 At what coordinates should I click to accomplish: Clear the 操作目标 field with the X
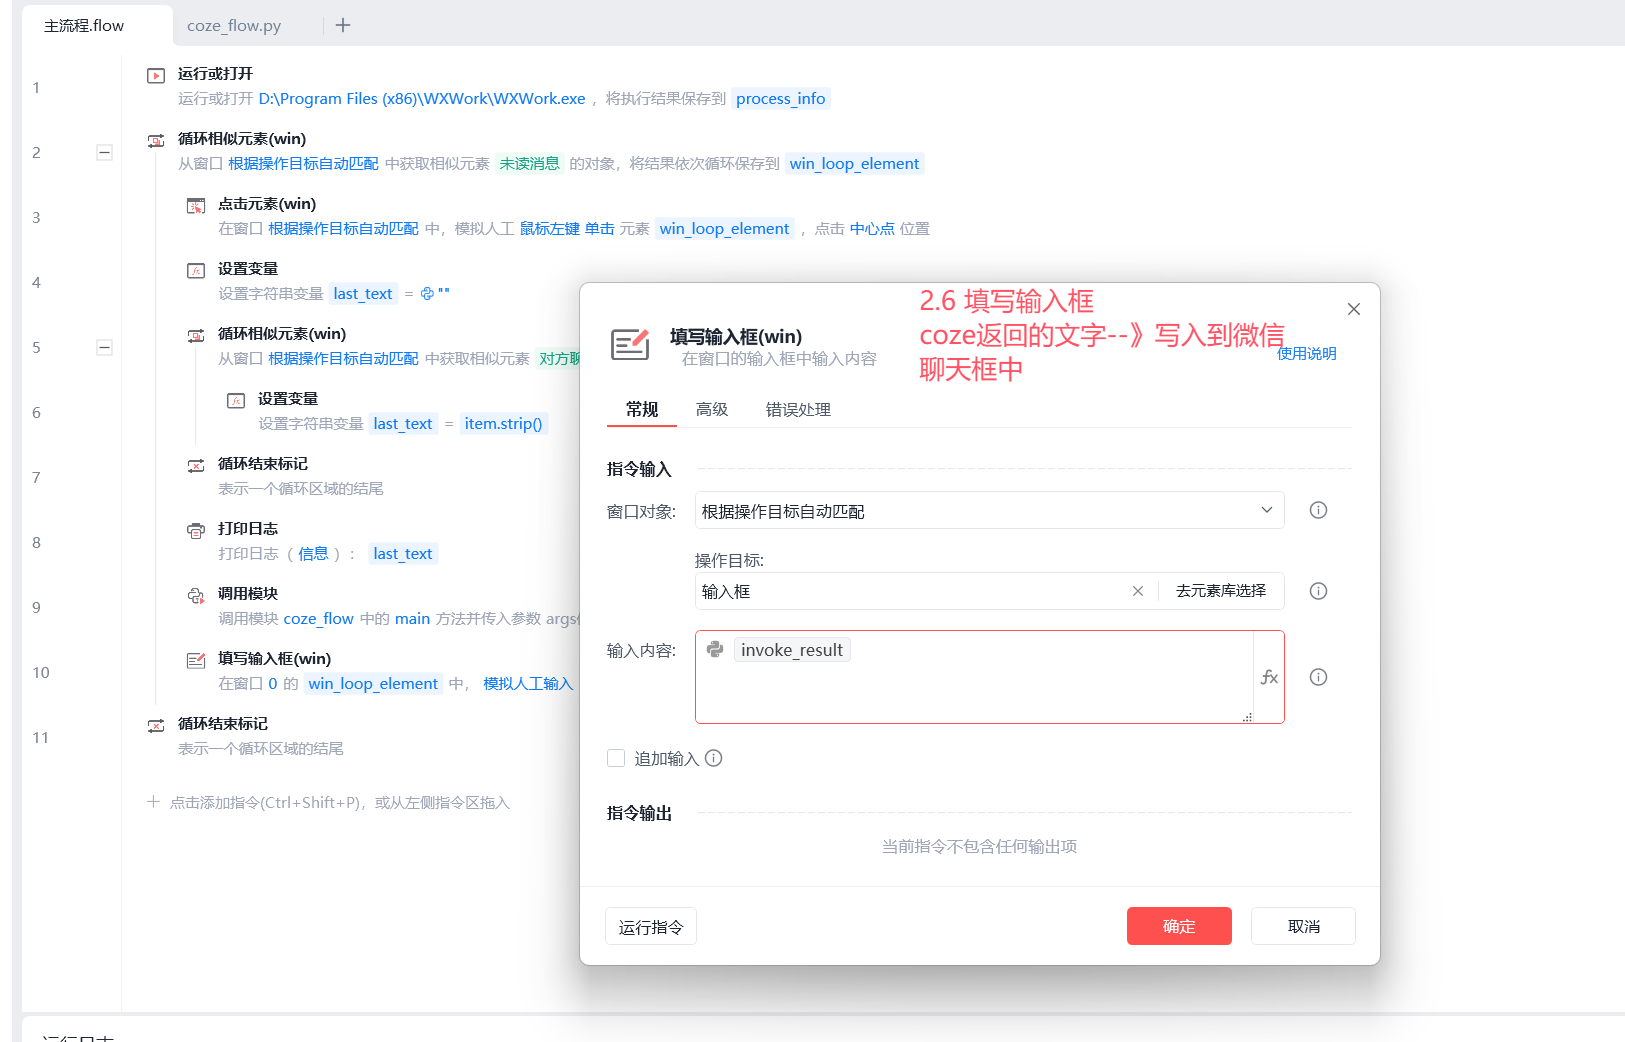click(1138, 591)
